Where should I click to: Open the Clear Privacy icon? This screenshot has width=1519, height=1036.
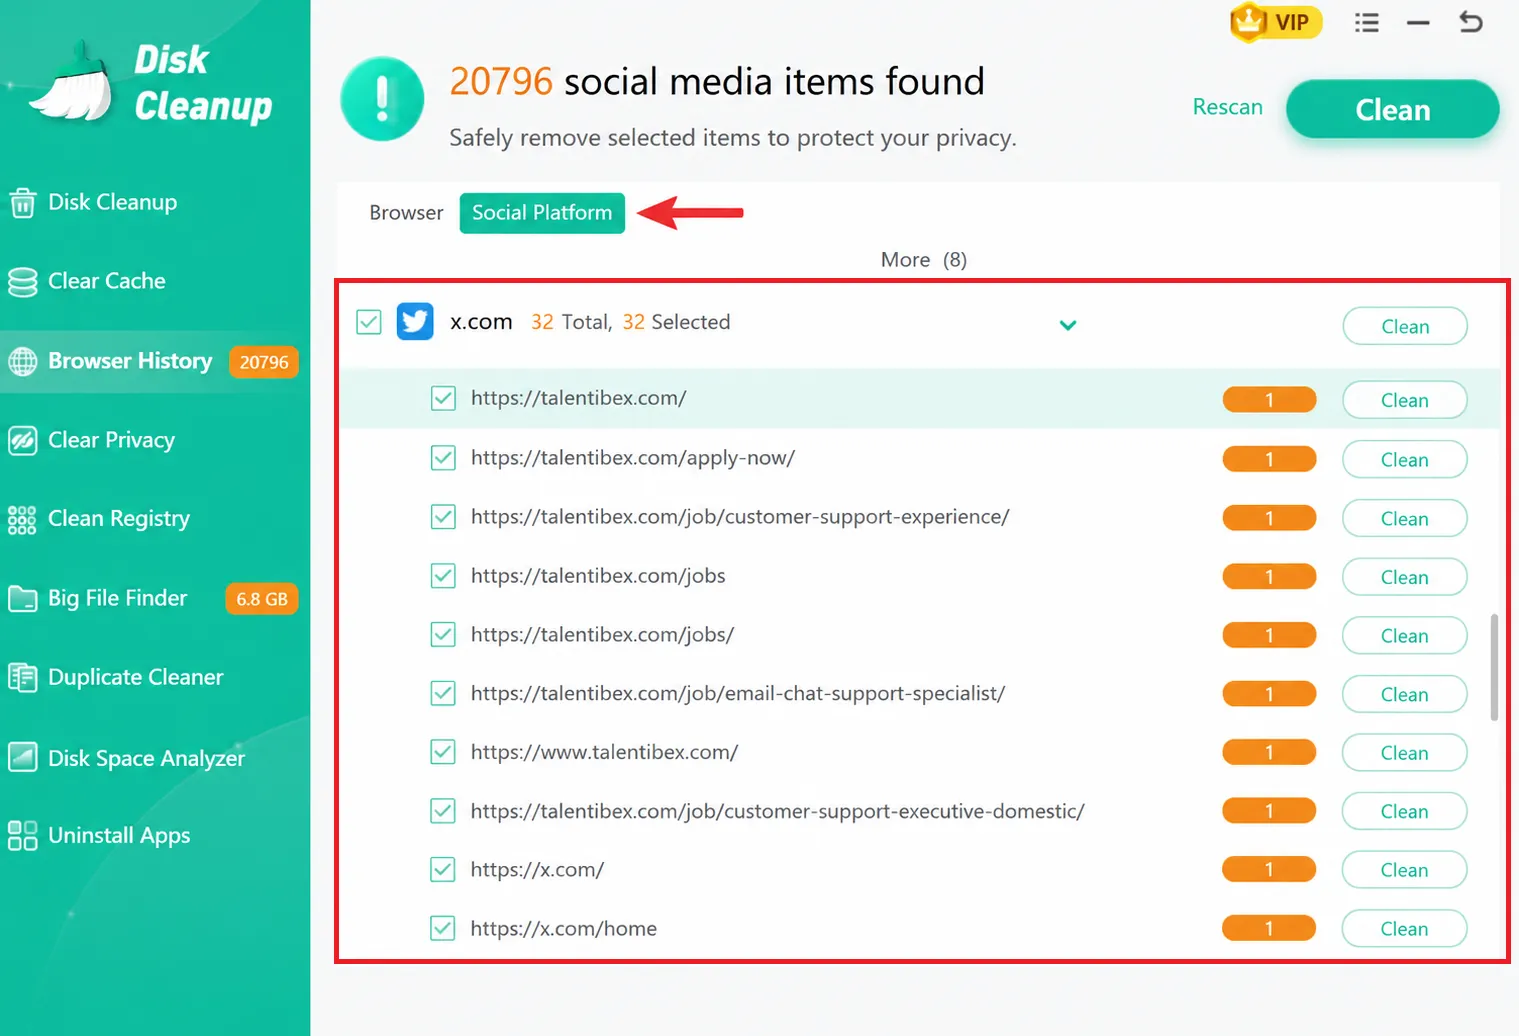point(22,440)
